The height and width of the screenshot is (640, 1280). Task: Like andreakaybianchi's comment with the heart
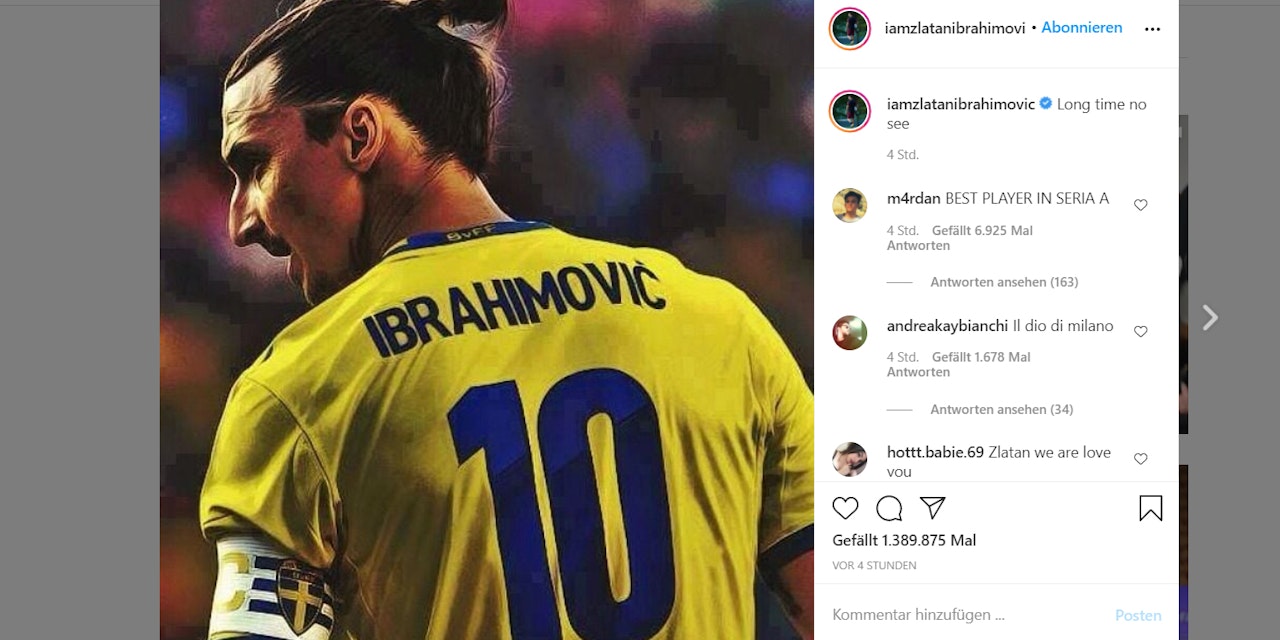click(1140, 332)
